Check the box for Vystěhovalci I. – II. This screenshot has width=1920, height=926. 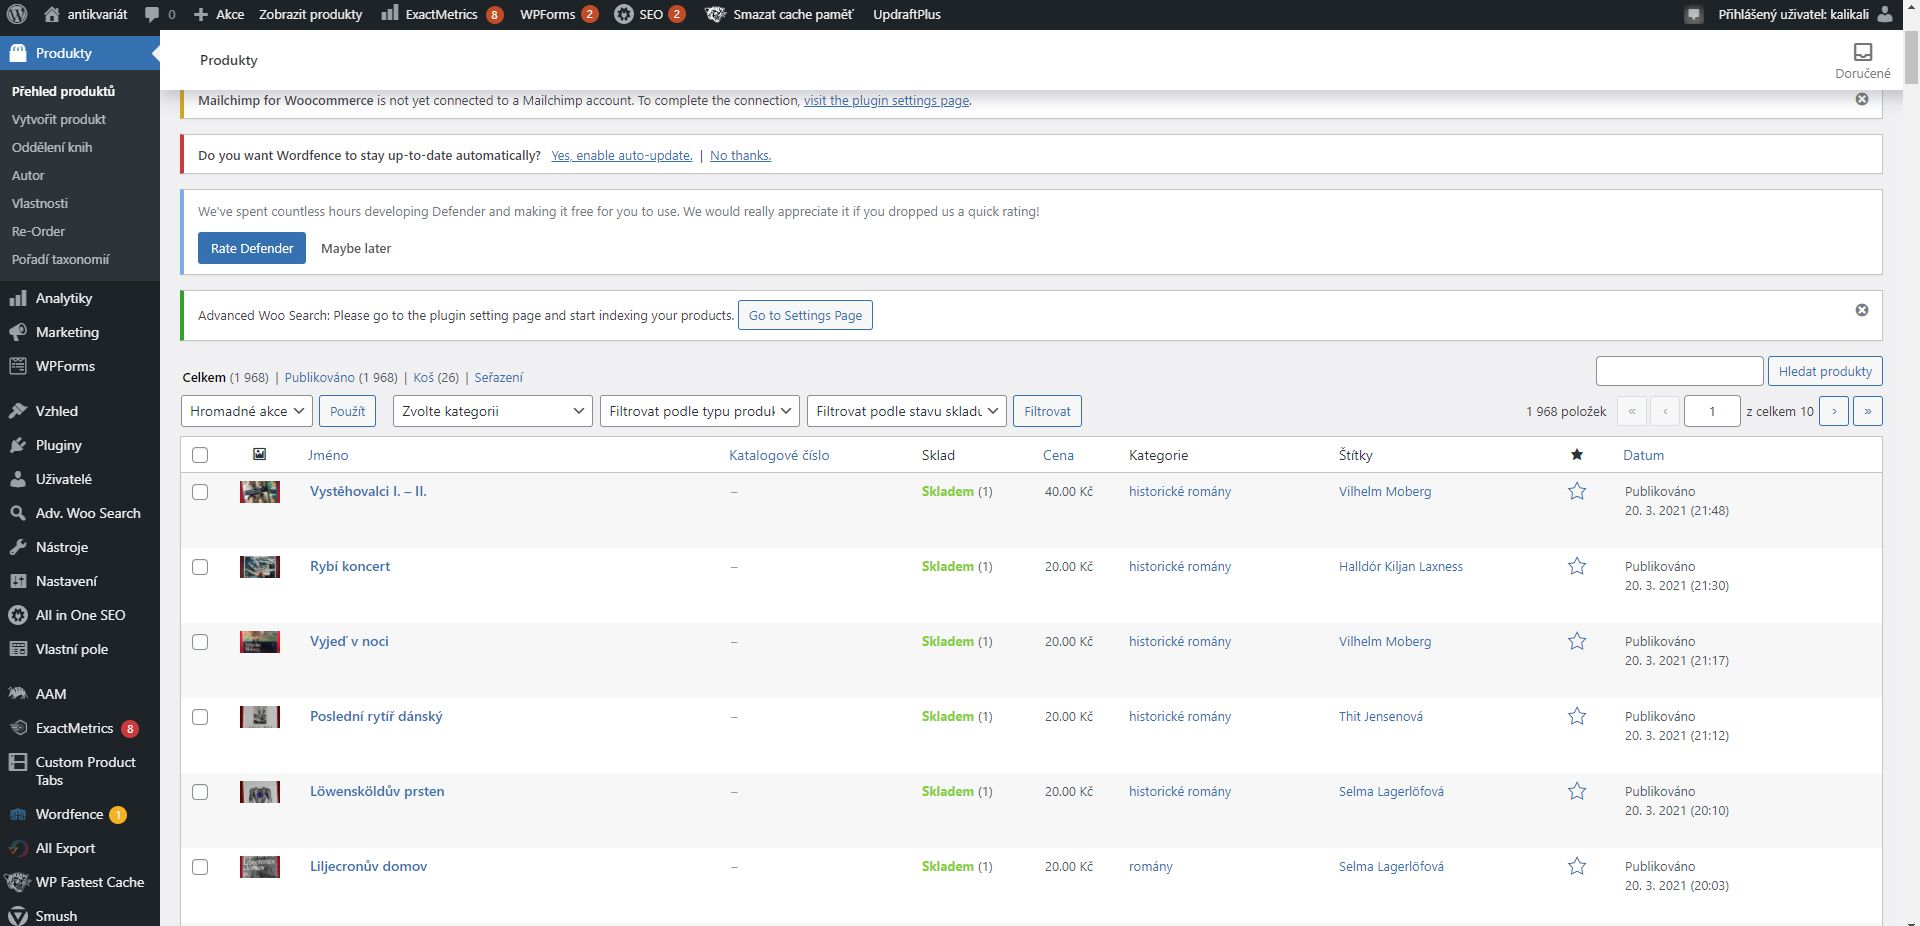(x=200, y=492)
